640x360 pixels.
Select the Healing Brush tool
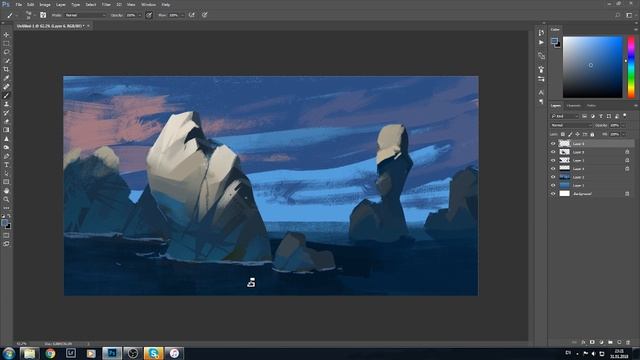6,87
